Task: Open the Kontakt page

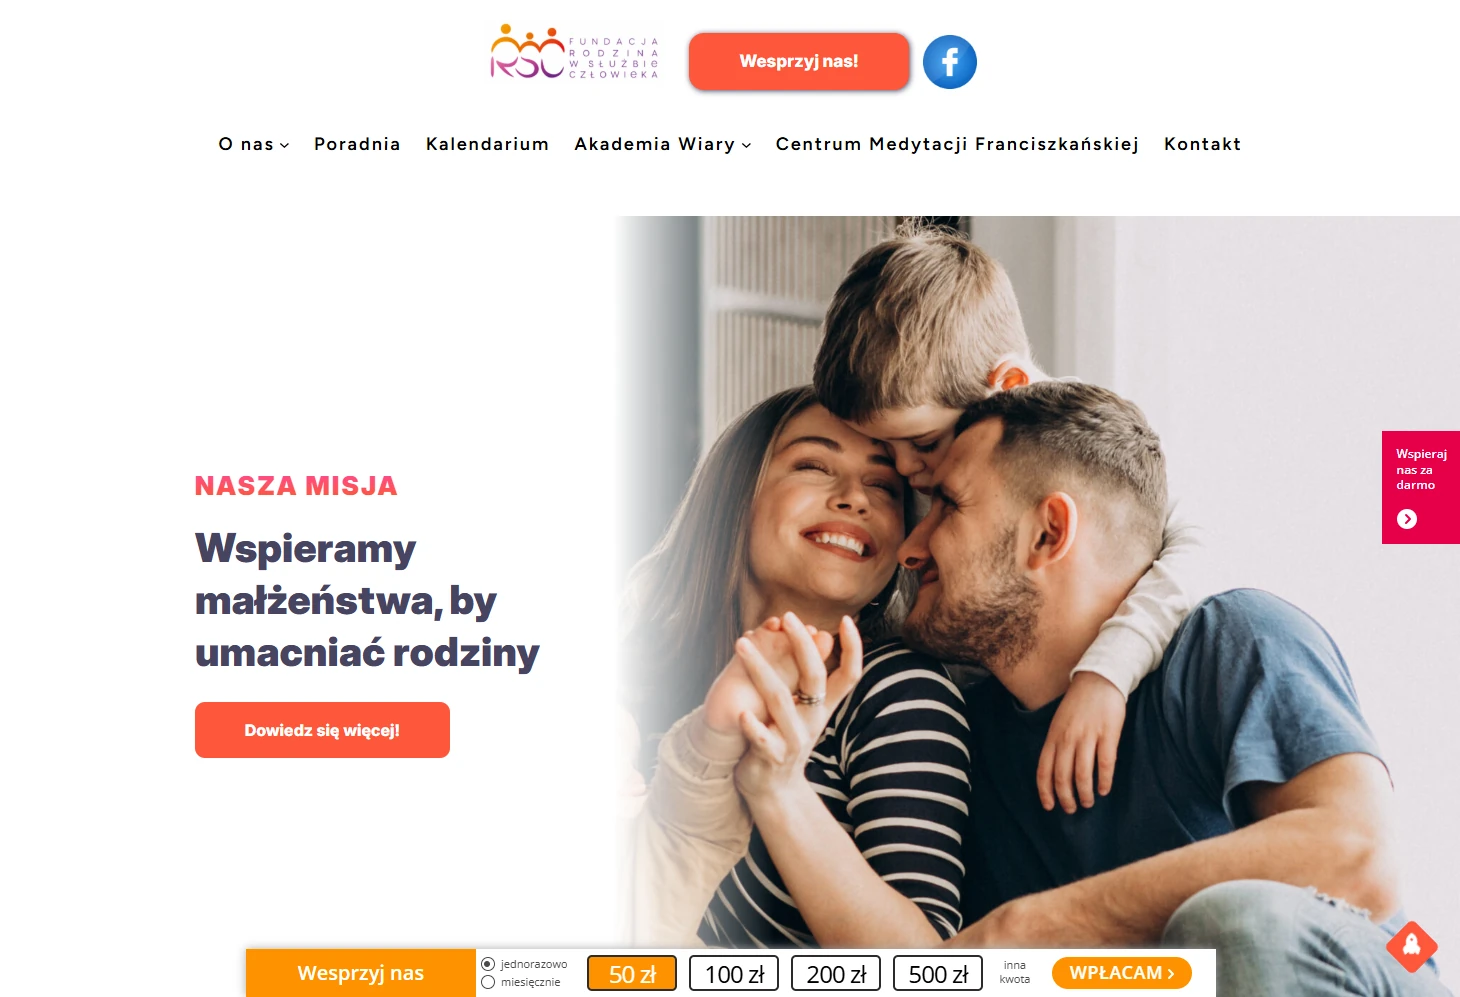Action: pos(1202,144)
